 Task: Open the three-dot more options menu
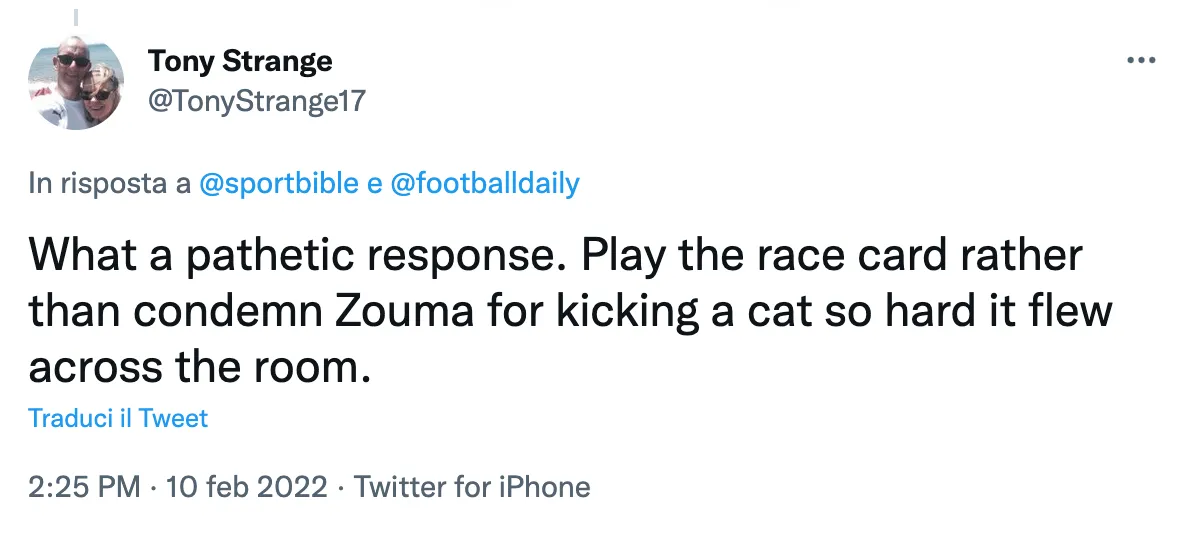1141,61
